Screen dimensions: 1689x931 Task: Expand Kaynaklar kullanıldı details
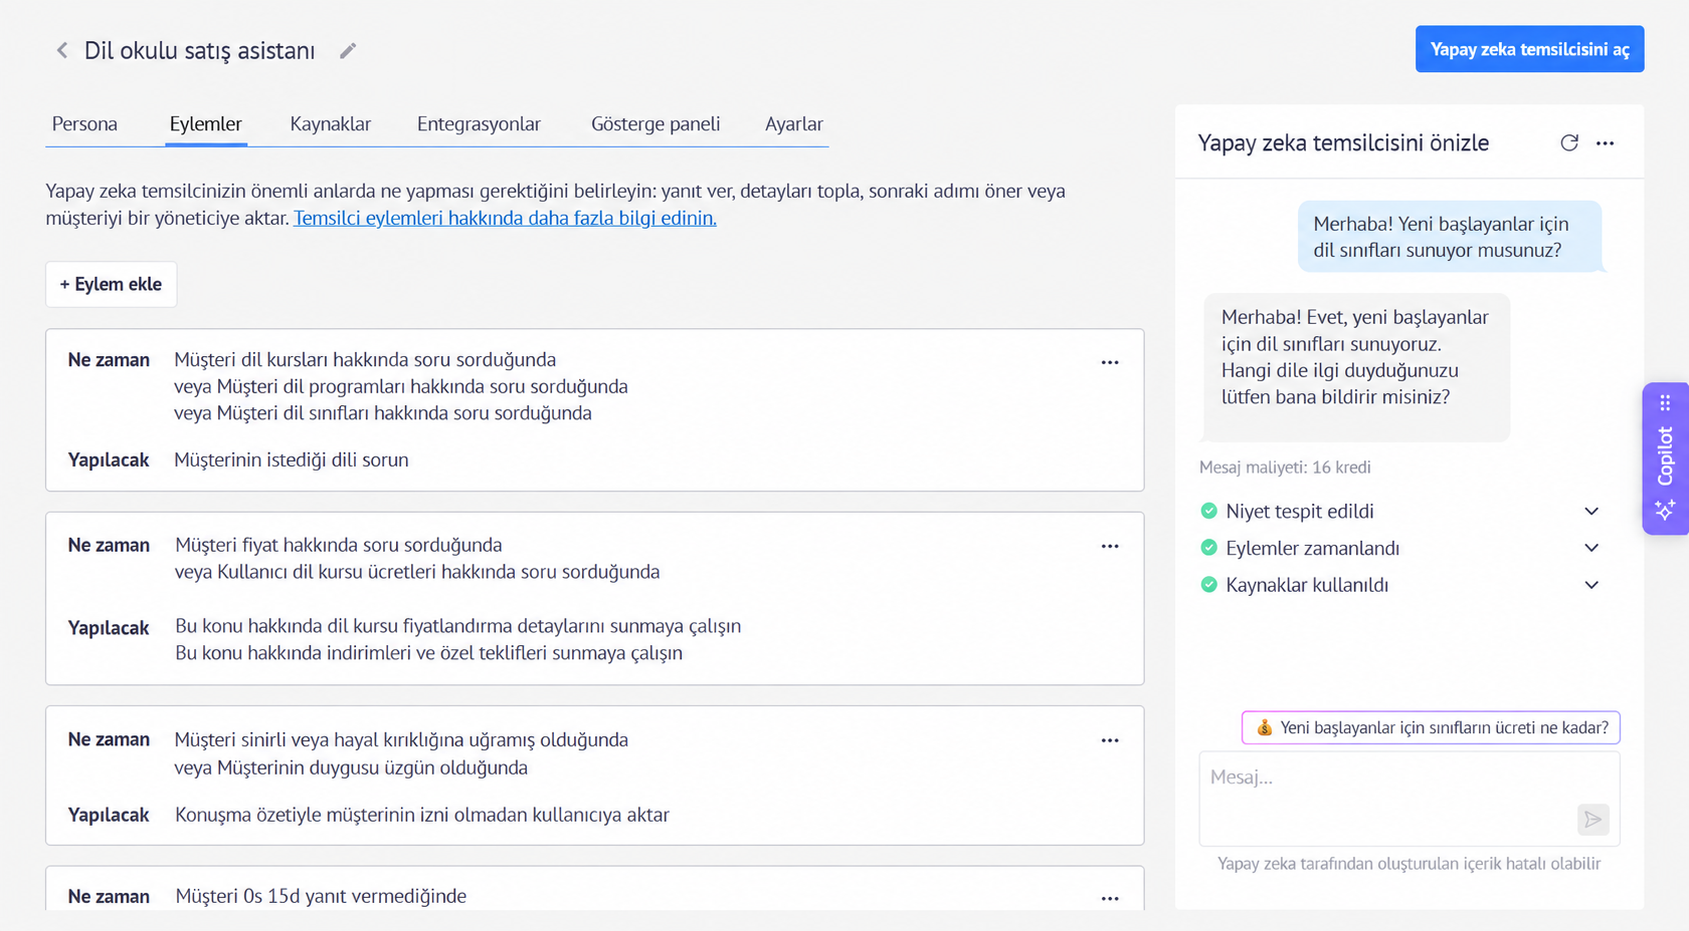[1592, 585]
